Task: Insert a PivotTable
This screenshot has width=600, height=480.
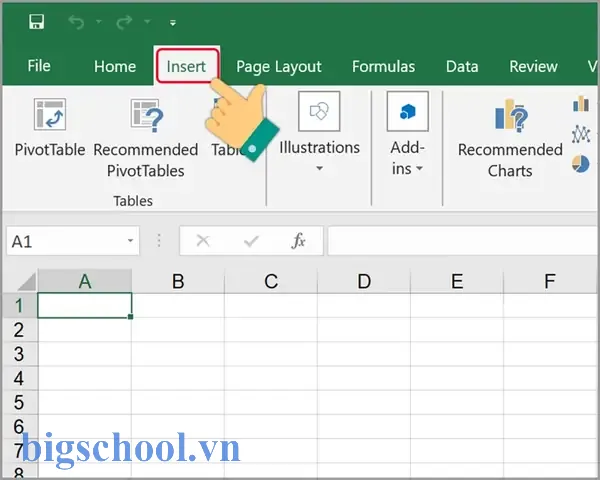Action: 50,128
